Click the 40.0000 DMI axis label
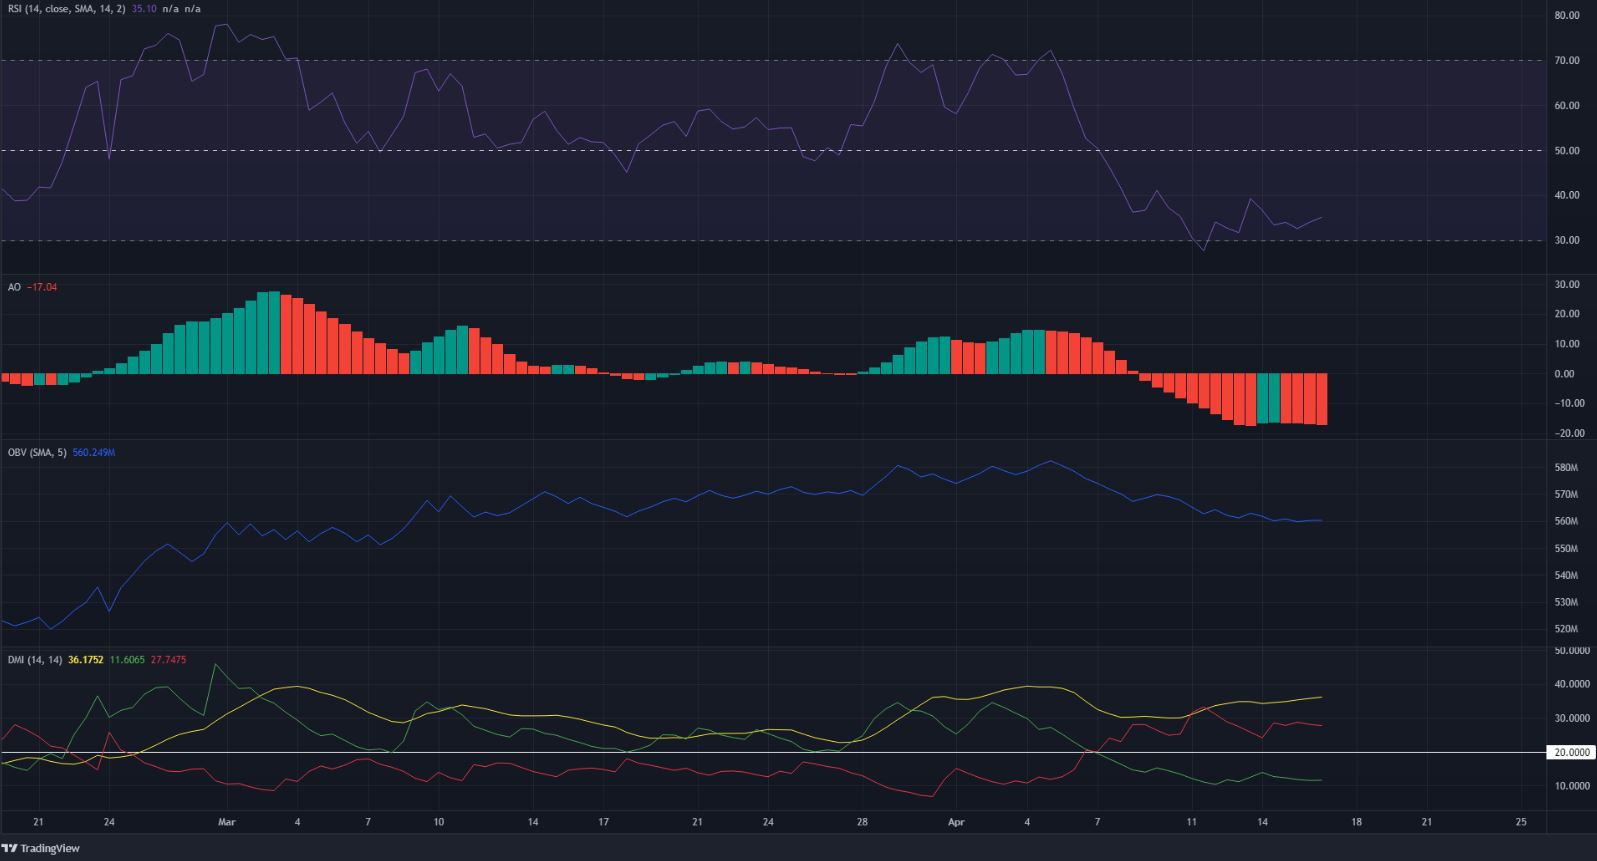The width and height of the screenshot is (1597, 861). pos(1573,685)
